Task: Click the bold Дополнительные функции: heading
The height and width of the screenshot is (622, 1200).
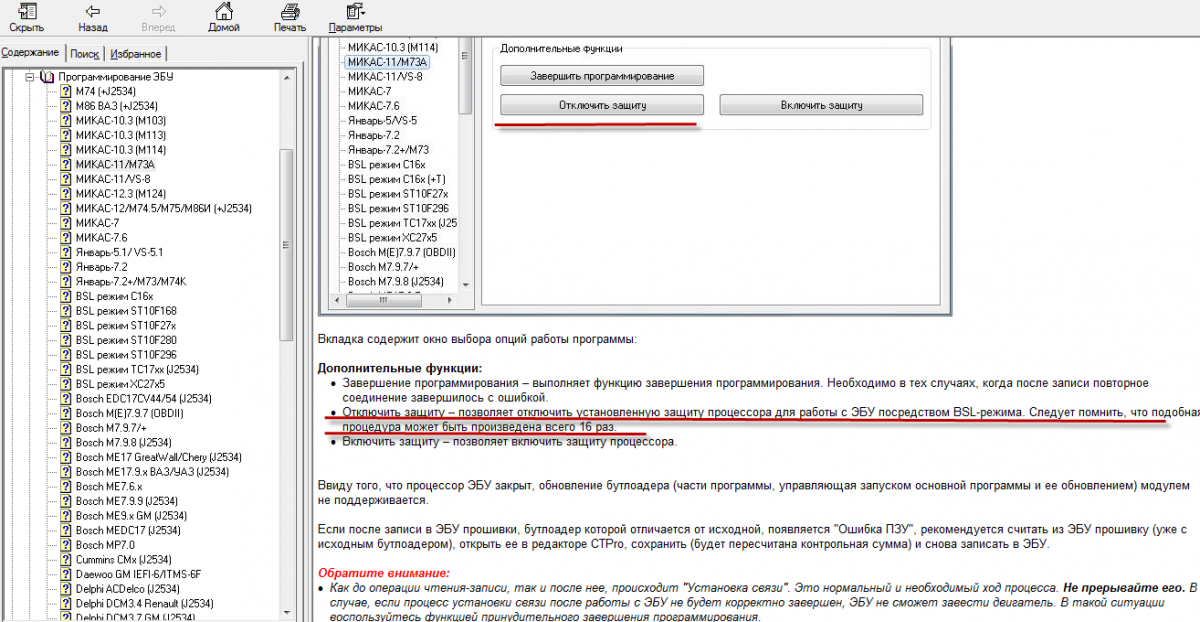Action: [400, 369]
